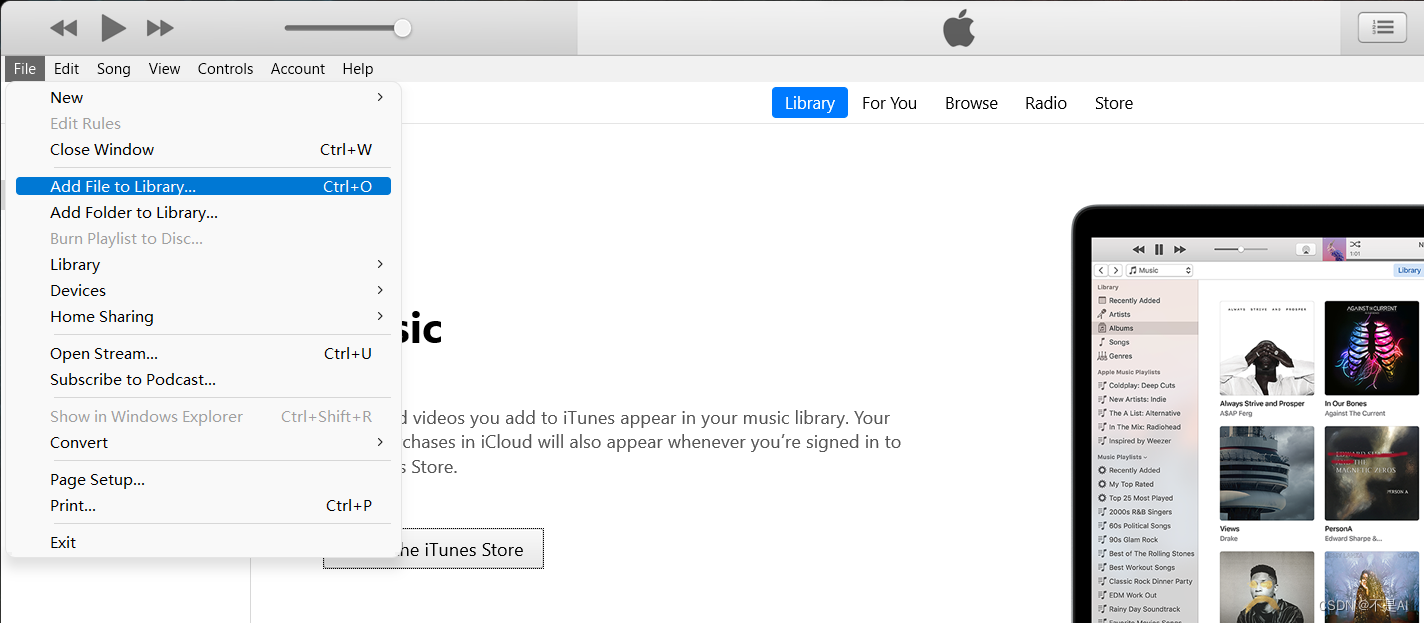Click the Next track fast-forward icon
The image size is (1424, 623).
coord(160,28)
